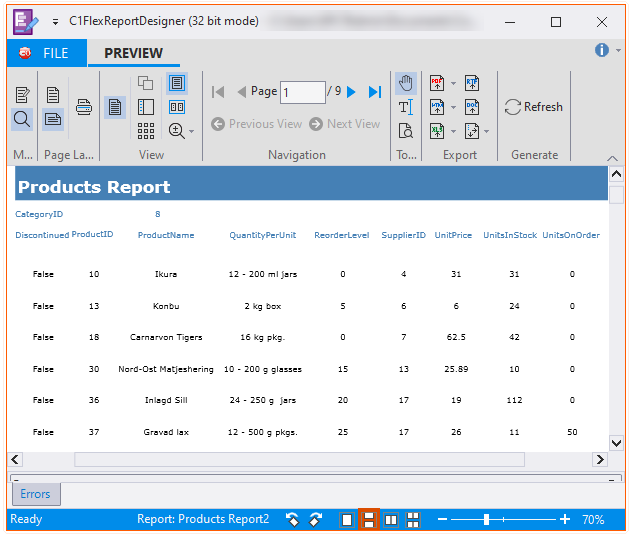
Task: Click the zoom slider in status bar
Action: 486,520
